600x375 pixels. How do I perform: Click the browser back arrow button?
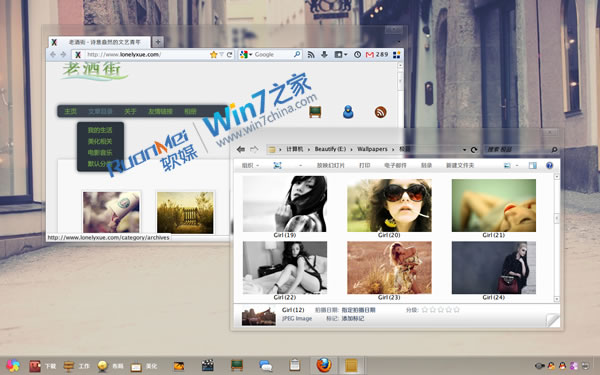tap(53, 55)
